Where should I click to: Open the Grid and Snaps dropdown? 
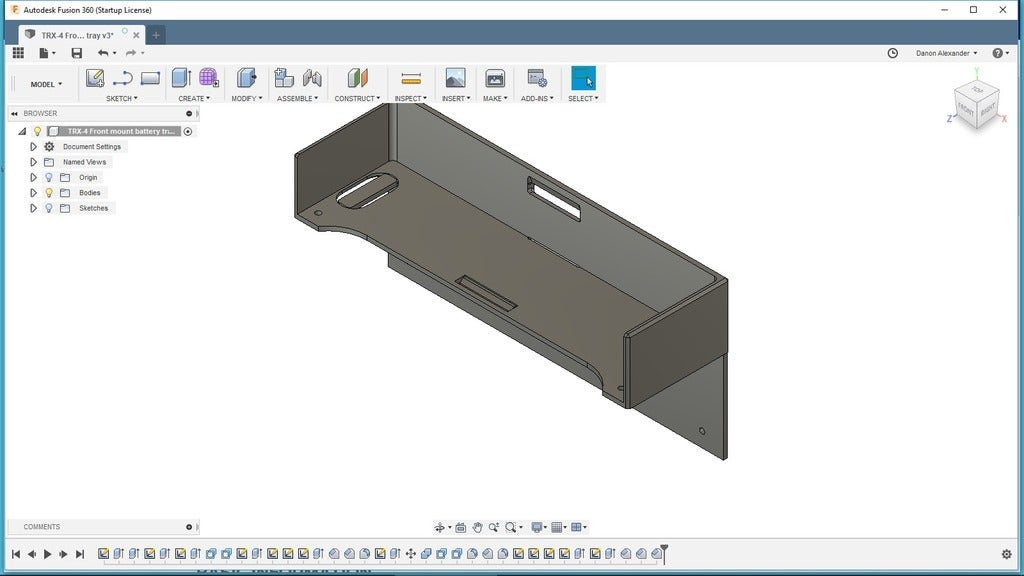[559, 528]
